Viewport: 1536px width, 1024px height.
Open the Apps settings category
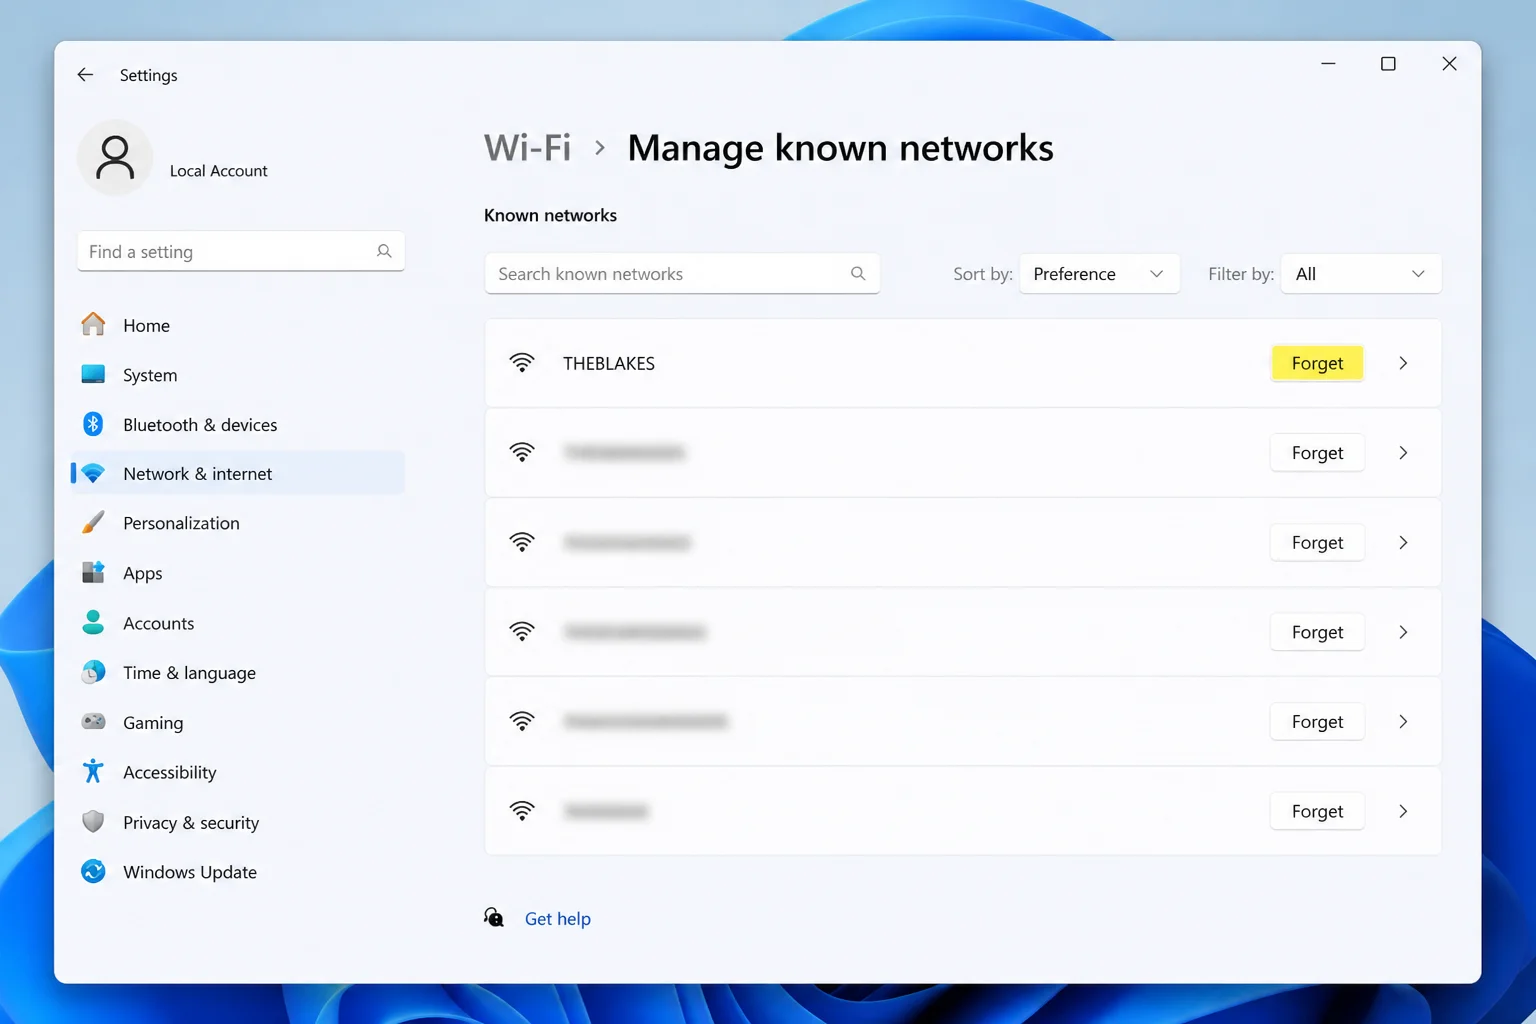(x=238, y=573)
